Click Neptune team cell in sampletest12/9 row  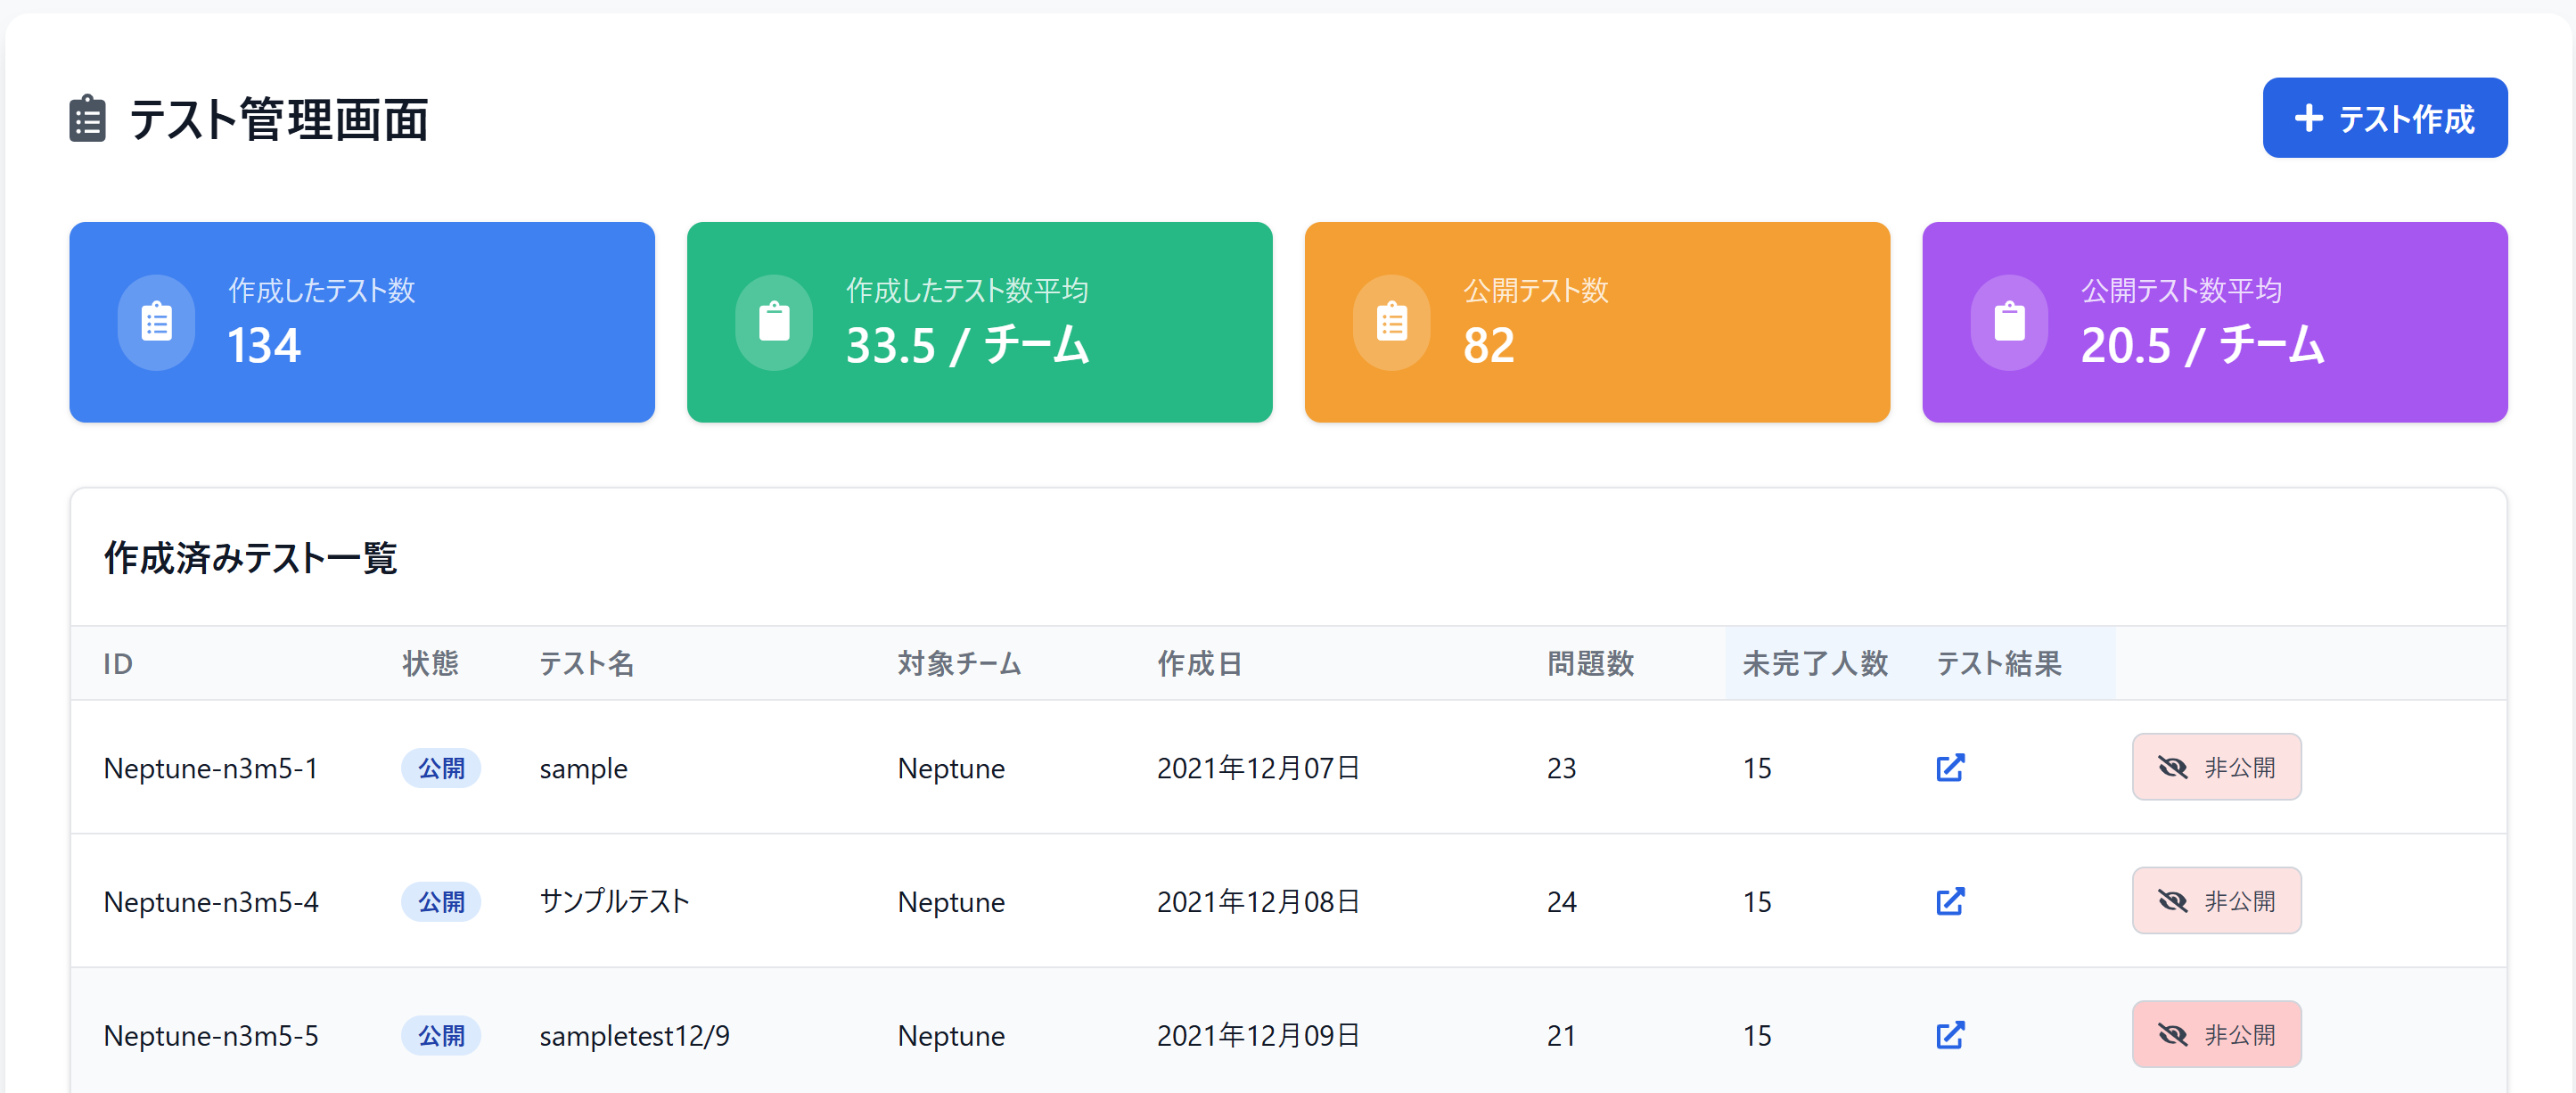point(951,1035)
